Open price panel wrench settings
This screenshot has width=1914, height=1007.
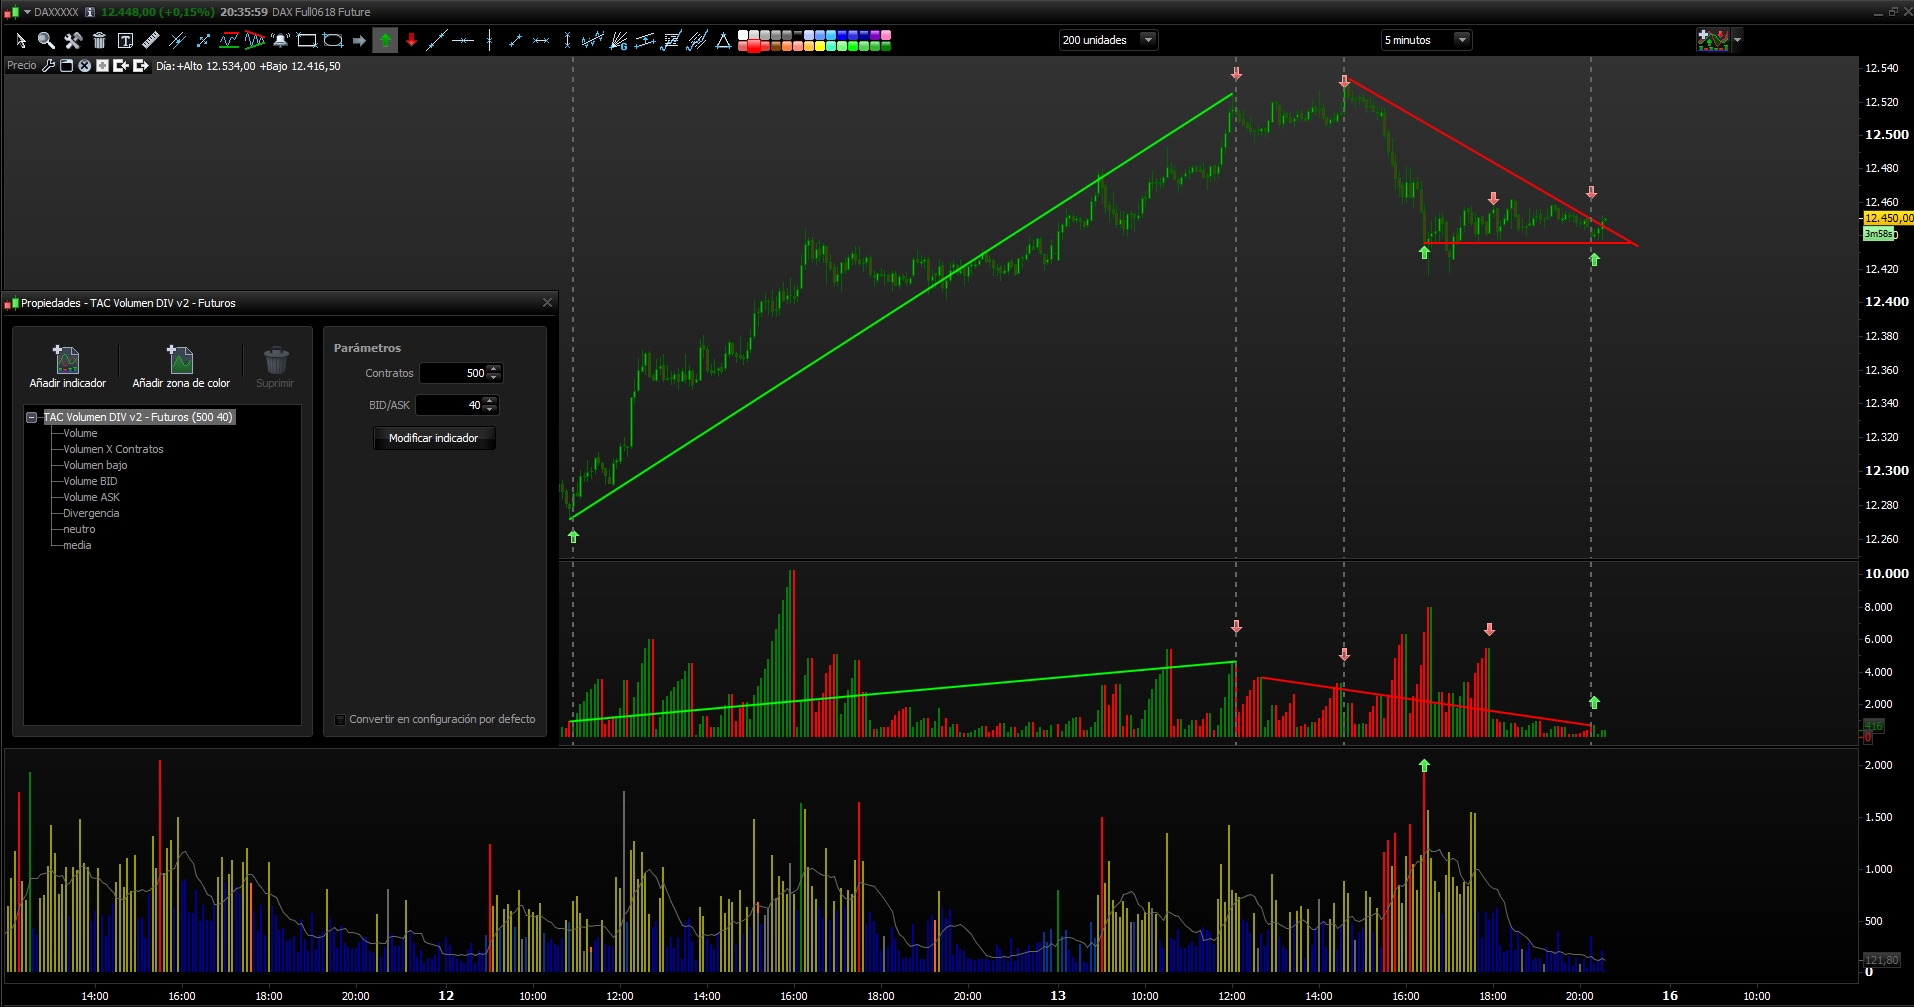pos(48,66)
